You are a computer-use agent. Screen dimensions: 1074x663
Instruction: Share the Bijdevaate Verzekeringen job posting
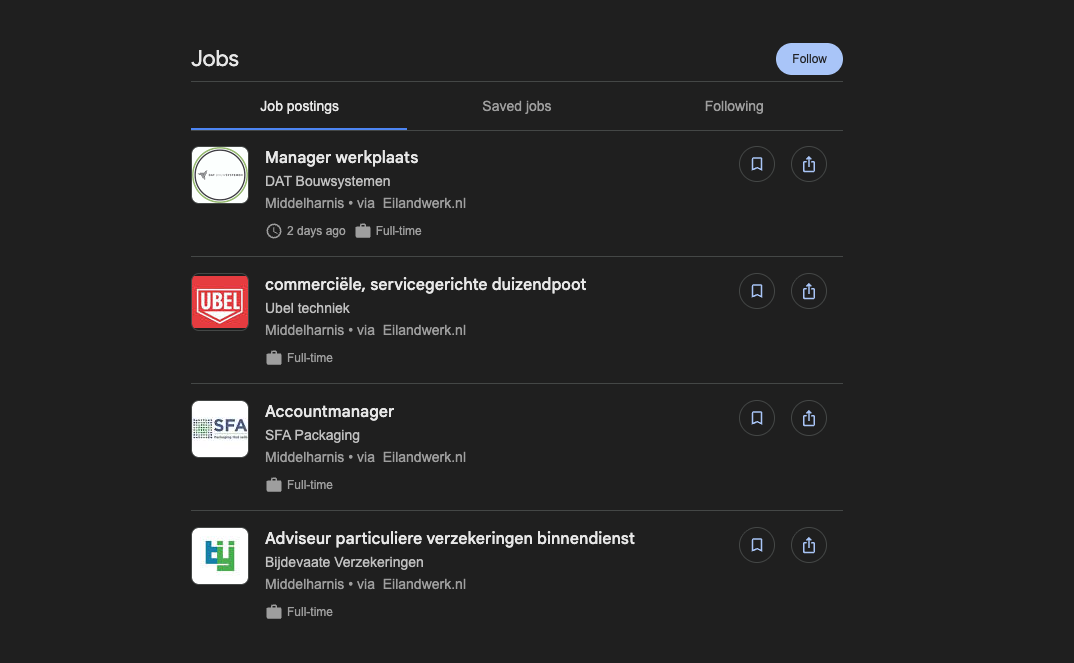point(809,545)
